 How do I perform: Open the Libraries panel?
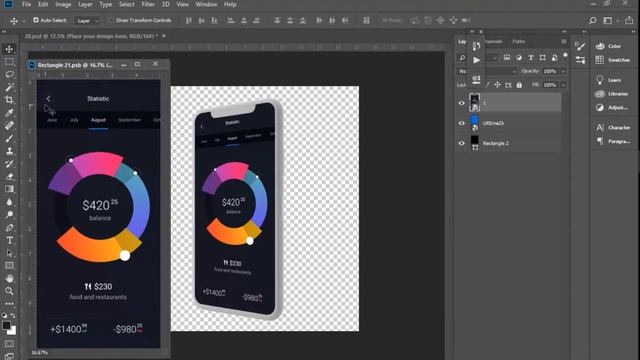point(611,94)
